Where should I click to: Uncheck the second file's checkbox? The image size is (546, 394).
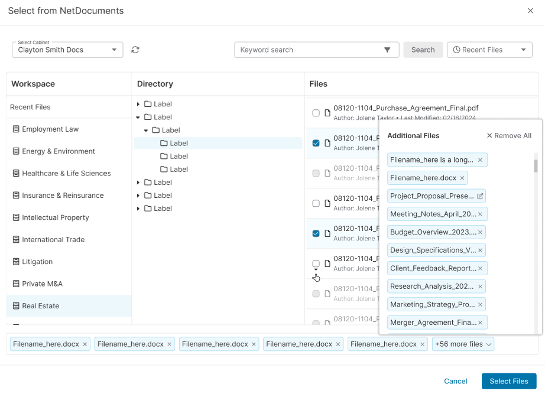pos(316,143)
